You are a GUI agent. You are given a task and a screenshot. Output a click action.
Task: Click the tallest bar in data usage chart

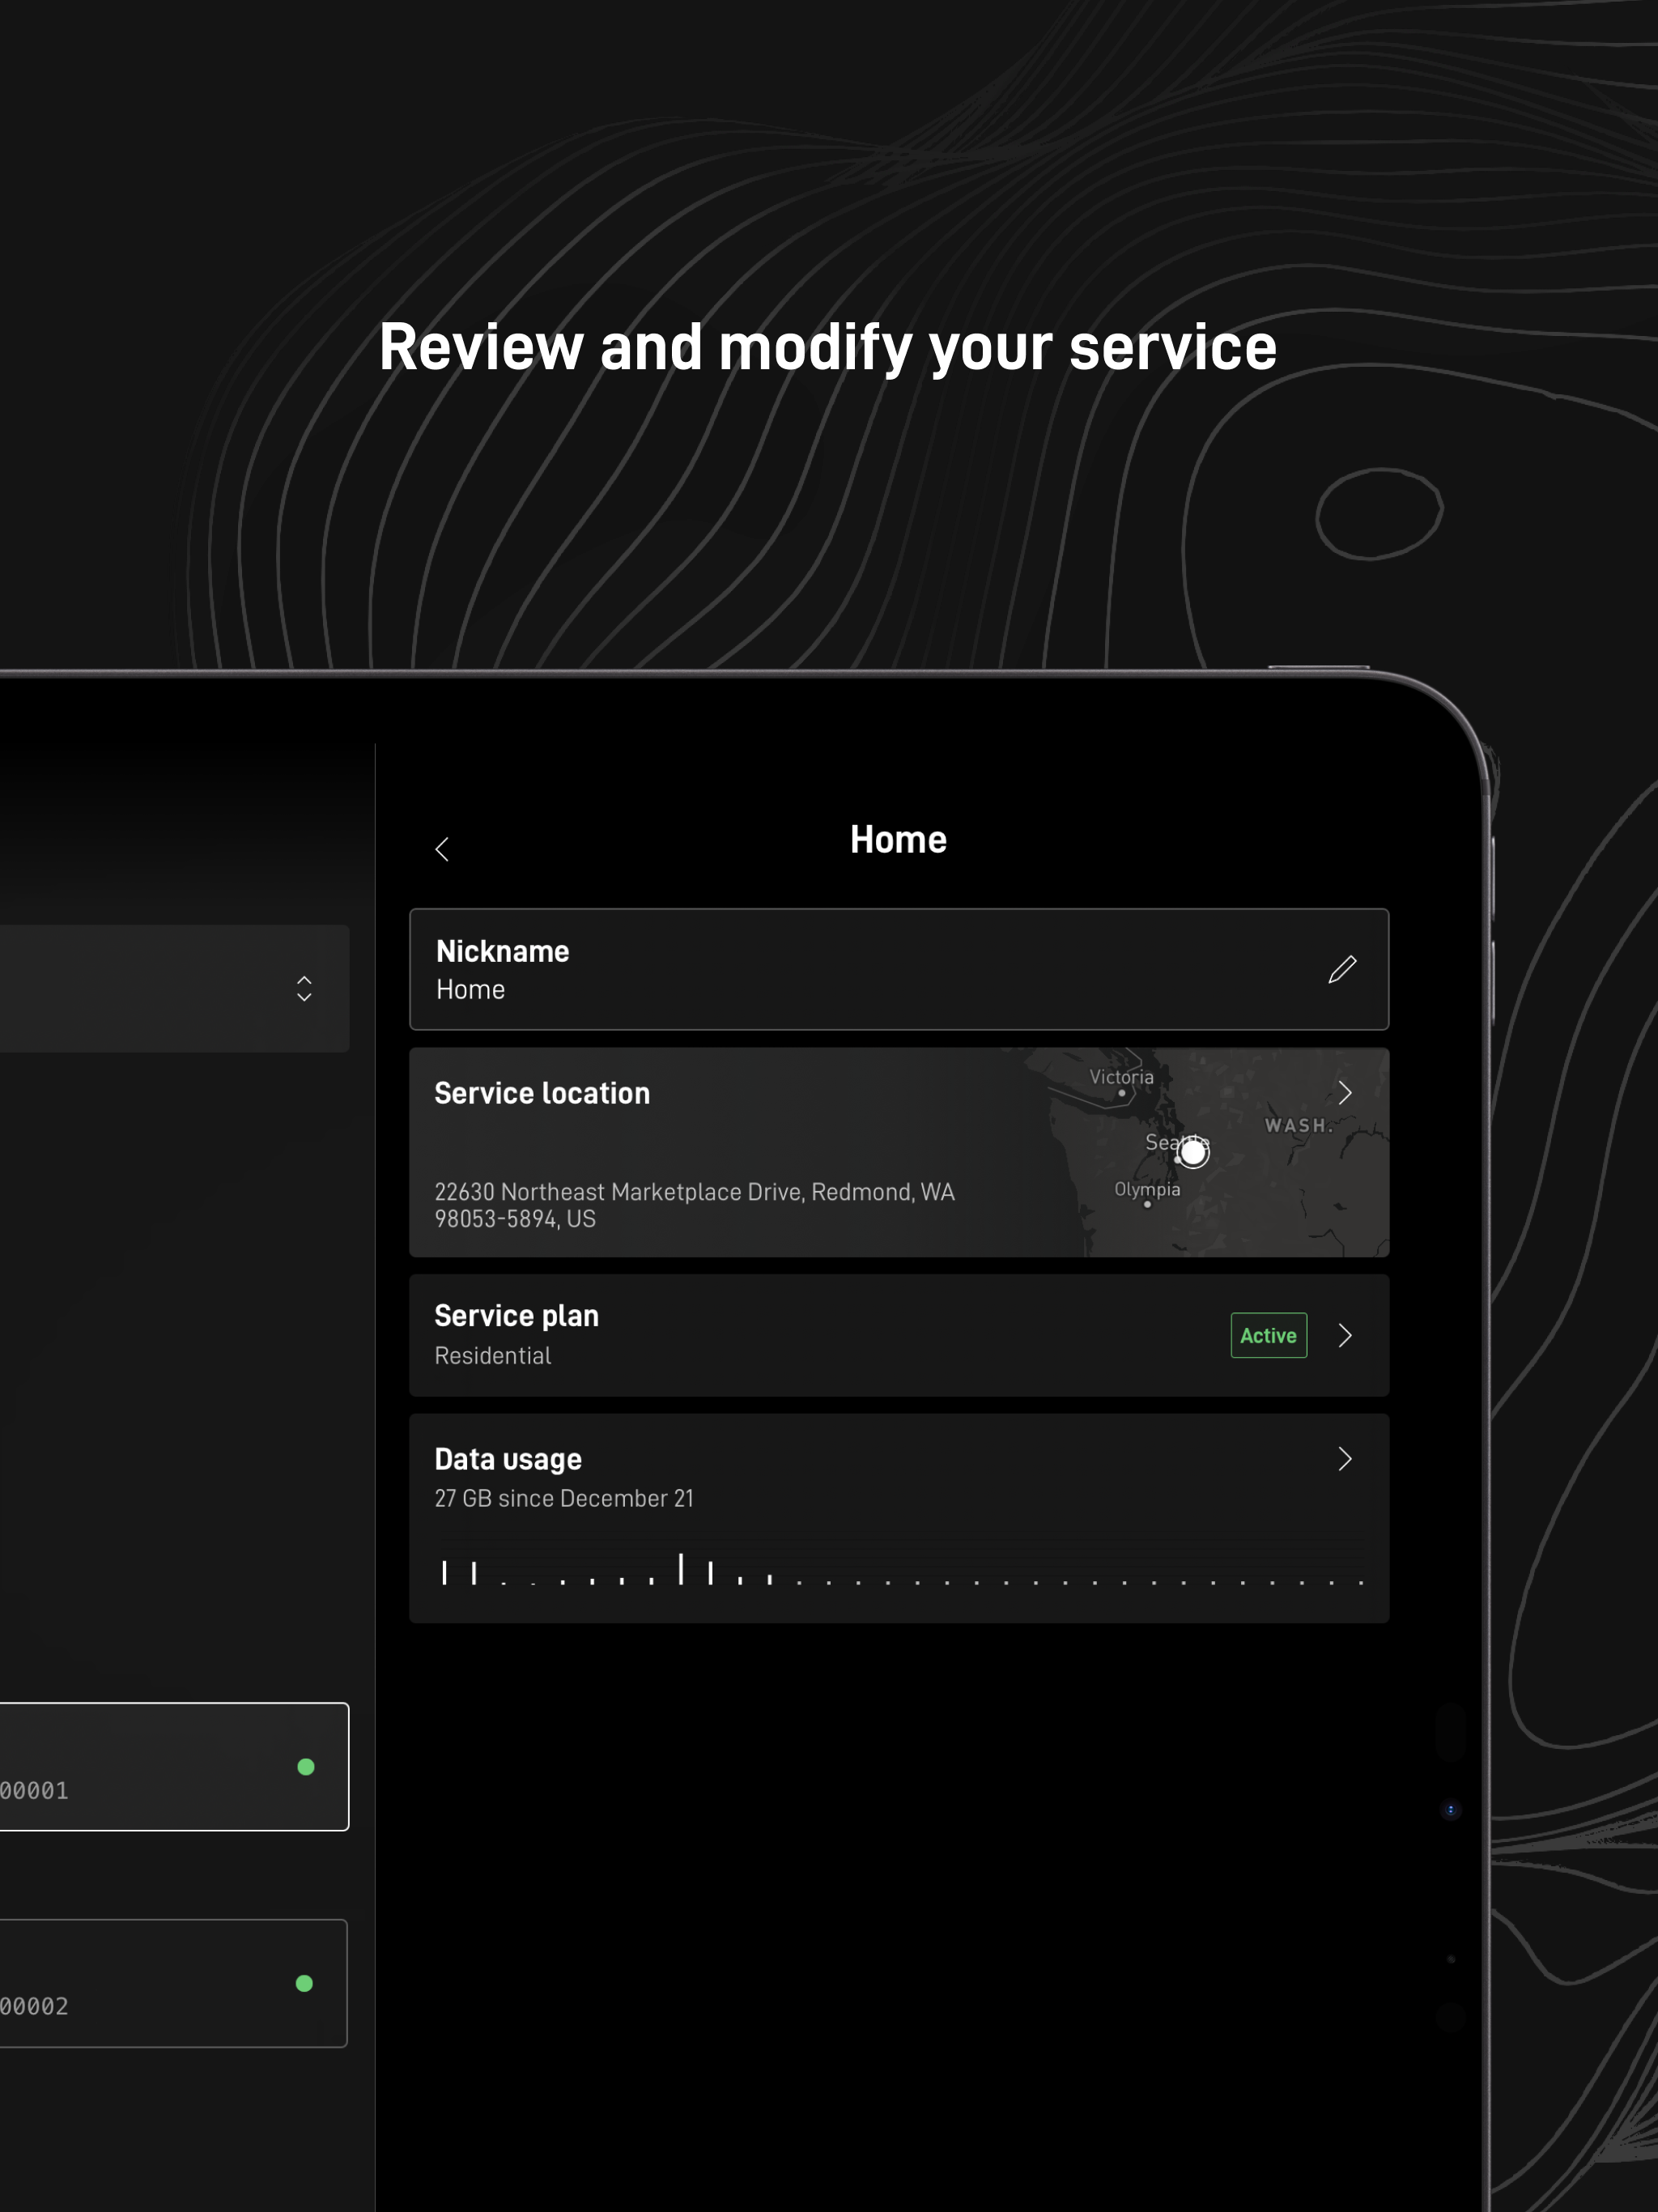[681, 1569]
